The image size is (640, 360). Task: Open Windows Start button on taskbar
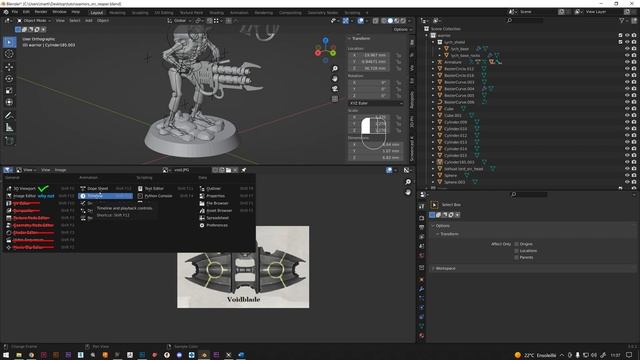(x=6, y=355)
